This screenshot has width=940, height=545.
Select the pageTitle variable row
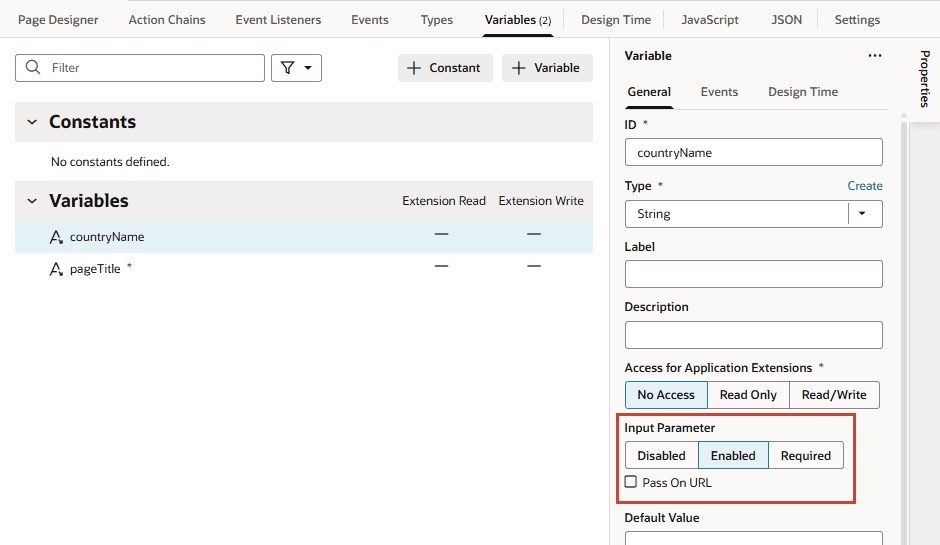point(304,269)
